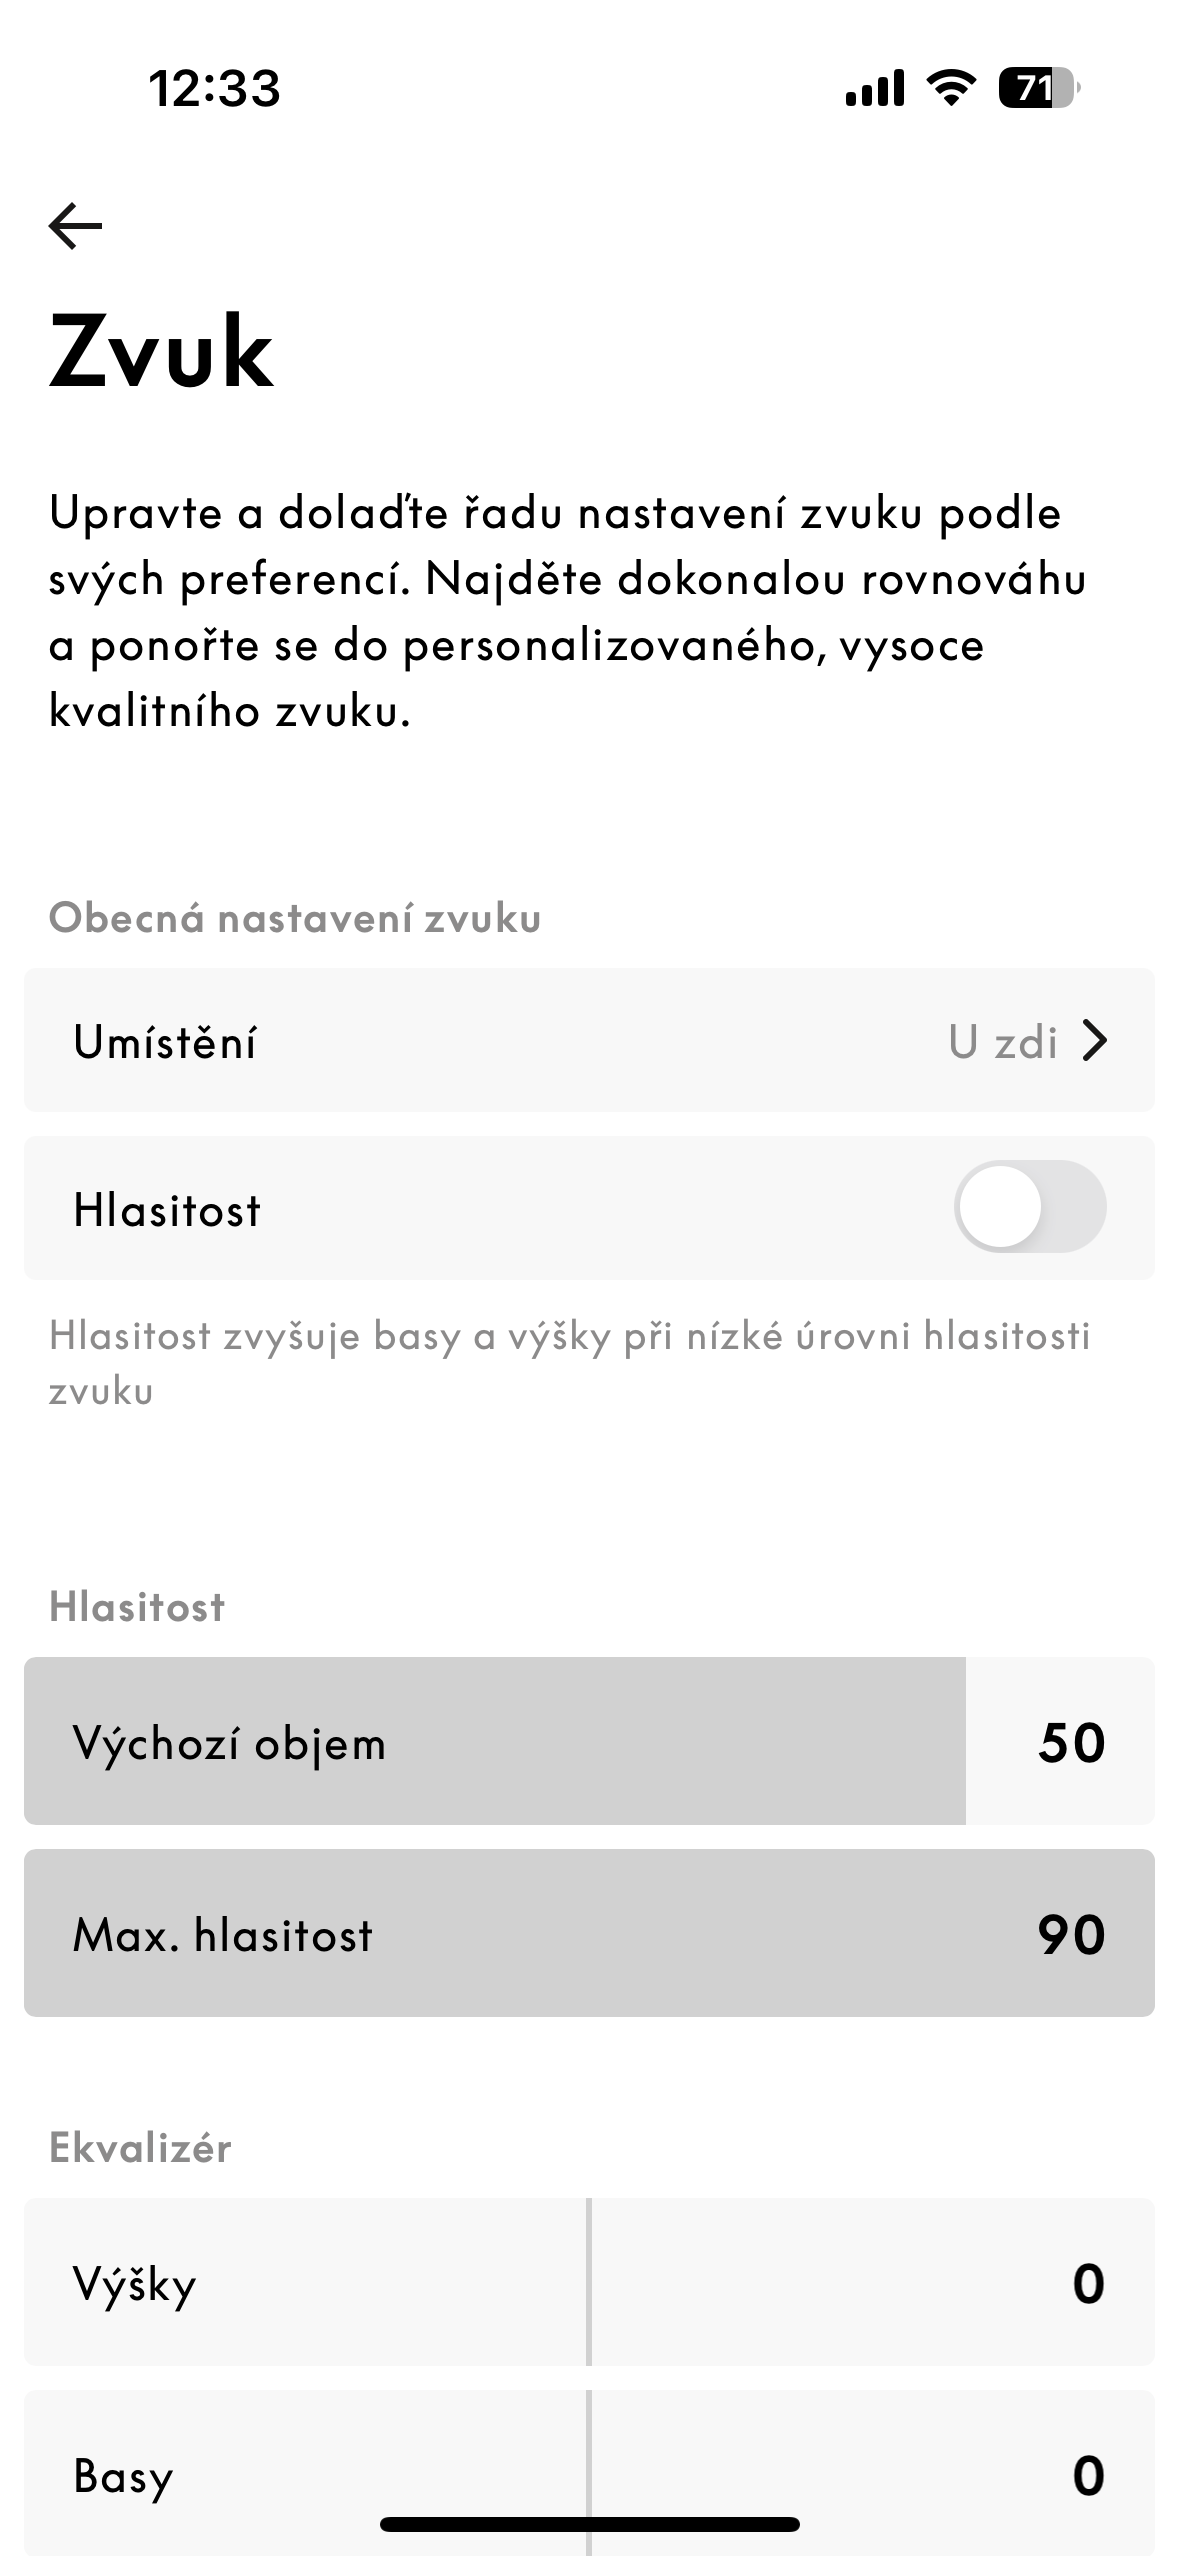1179x2556 pixels.
Task: Tap the Ekvalizér section header
Action: (140, 2149)
